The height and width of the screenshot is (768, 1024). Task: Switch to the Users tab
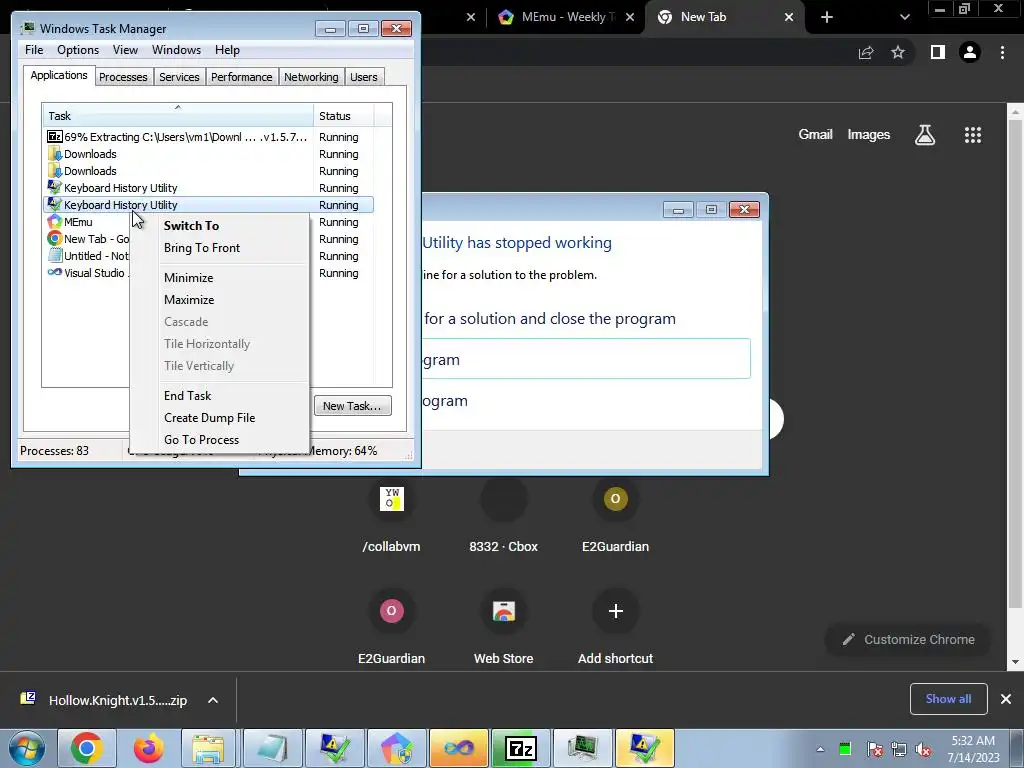pos(364,77)
